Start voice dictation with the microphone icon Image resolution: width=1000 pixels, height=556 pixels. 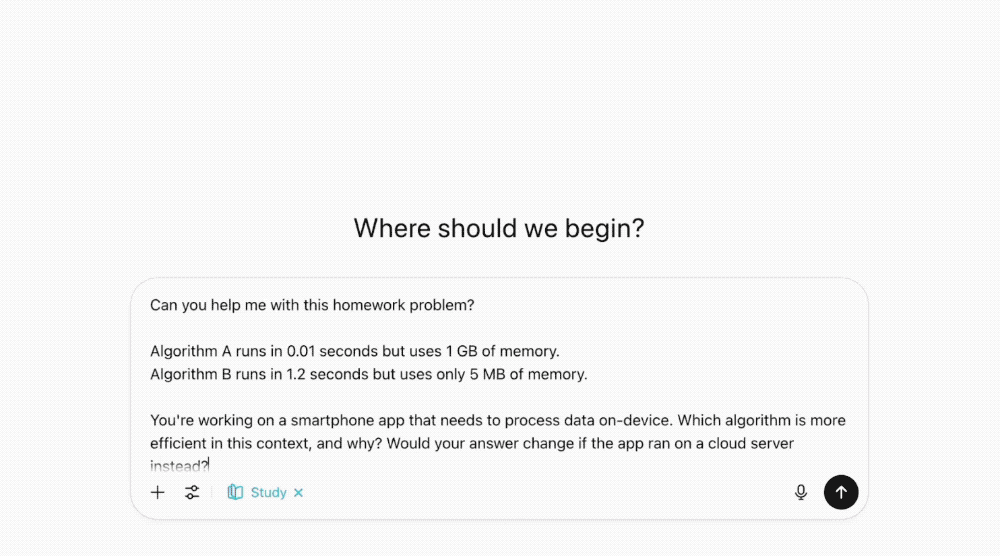pos(800,492)
